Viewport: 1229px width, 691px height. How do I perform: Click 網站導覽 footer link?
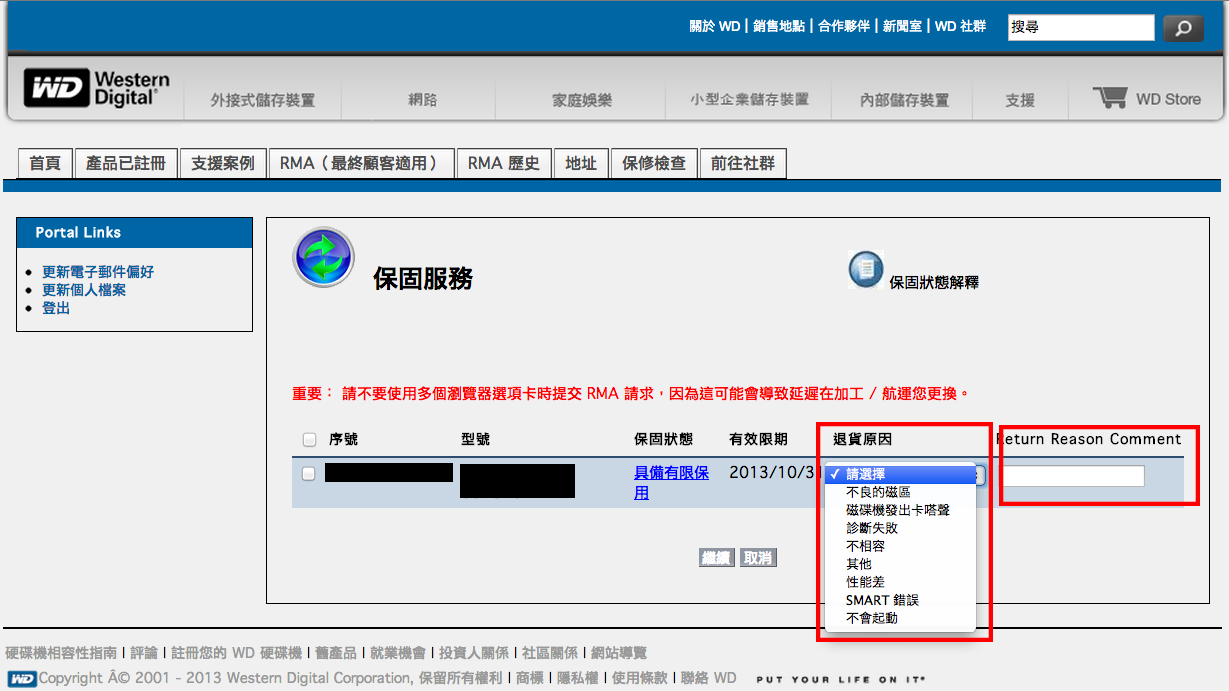click(619, 652)
